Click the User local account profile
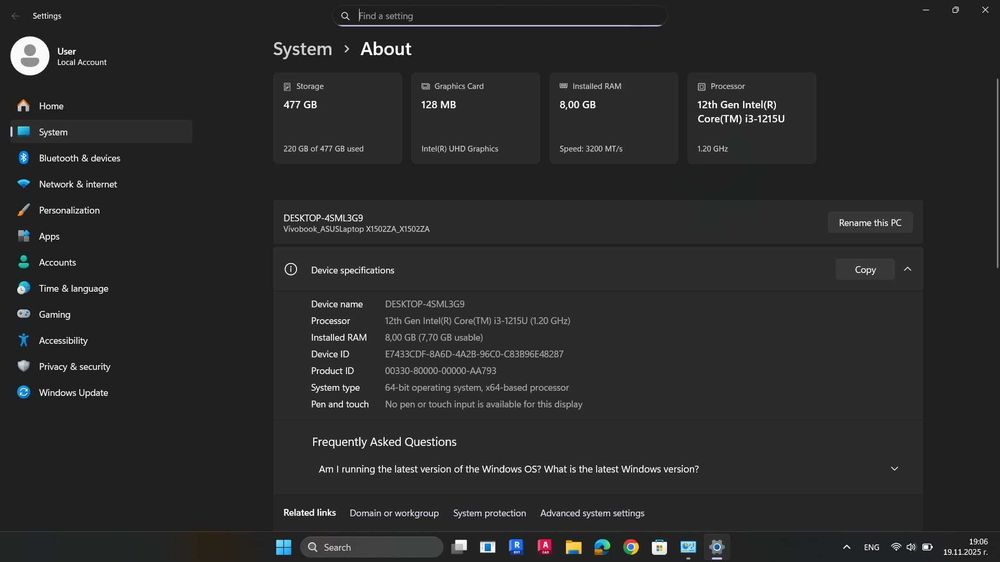Image resolution: width=1000 pixels, height=562 pixels. click(x=59, y=56)
